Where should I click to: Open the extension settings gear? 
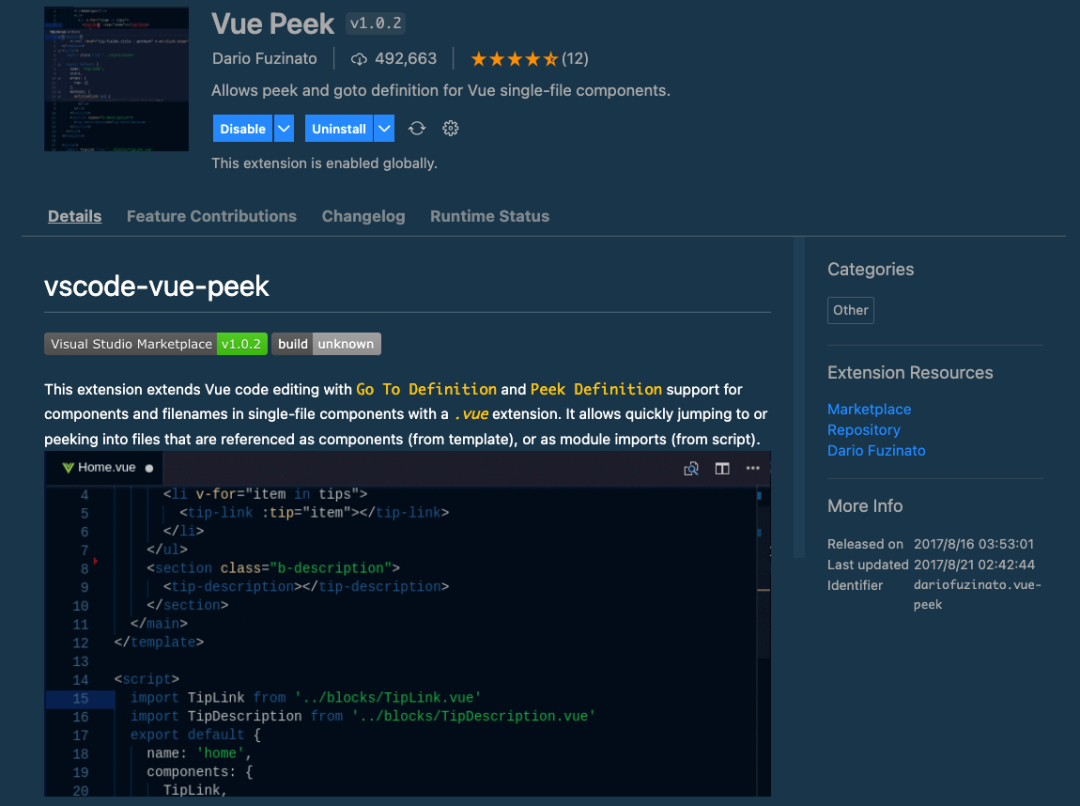click(x=450, y=128)
